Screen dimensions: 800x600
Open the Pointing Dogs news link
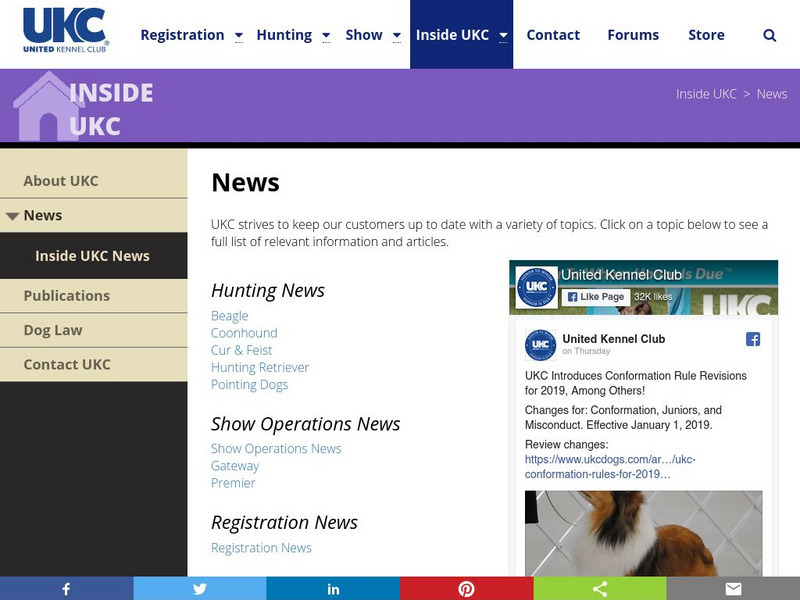249,385
